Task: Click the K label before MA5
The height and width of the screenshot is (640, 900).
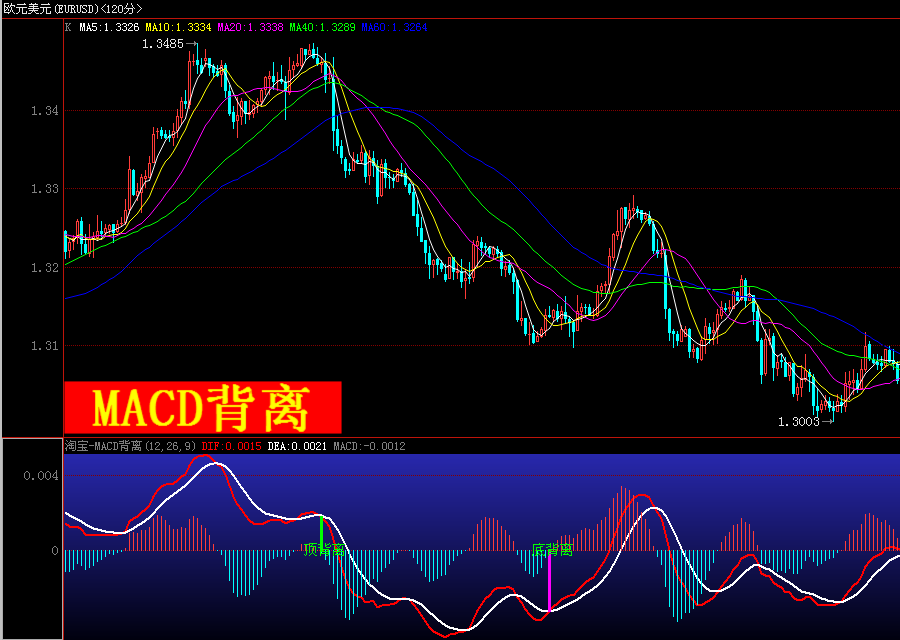Action: point(68,27)
